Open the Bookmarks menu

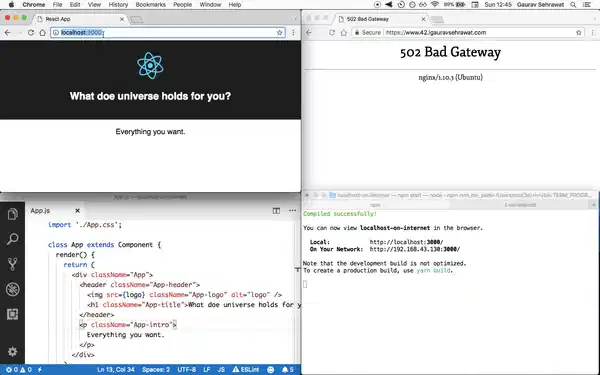point(150,5)
